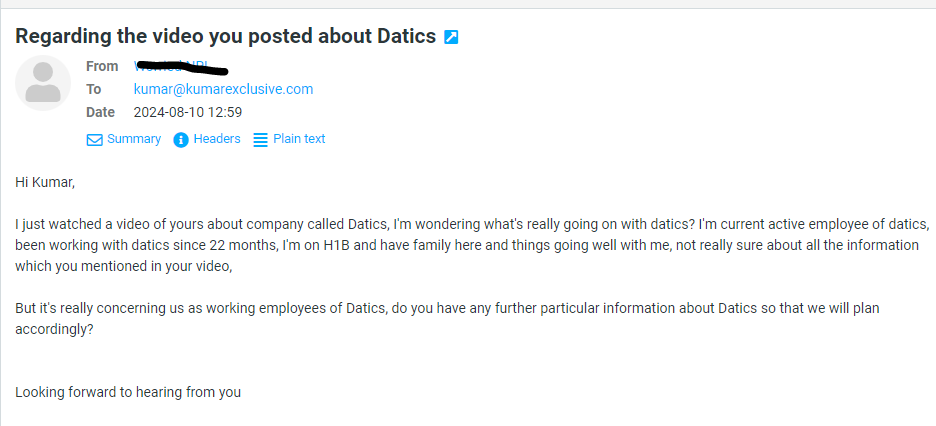Click the info icon beside Headers
936x426 pixels.
181,140
